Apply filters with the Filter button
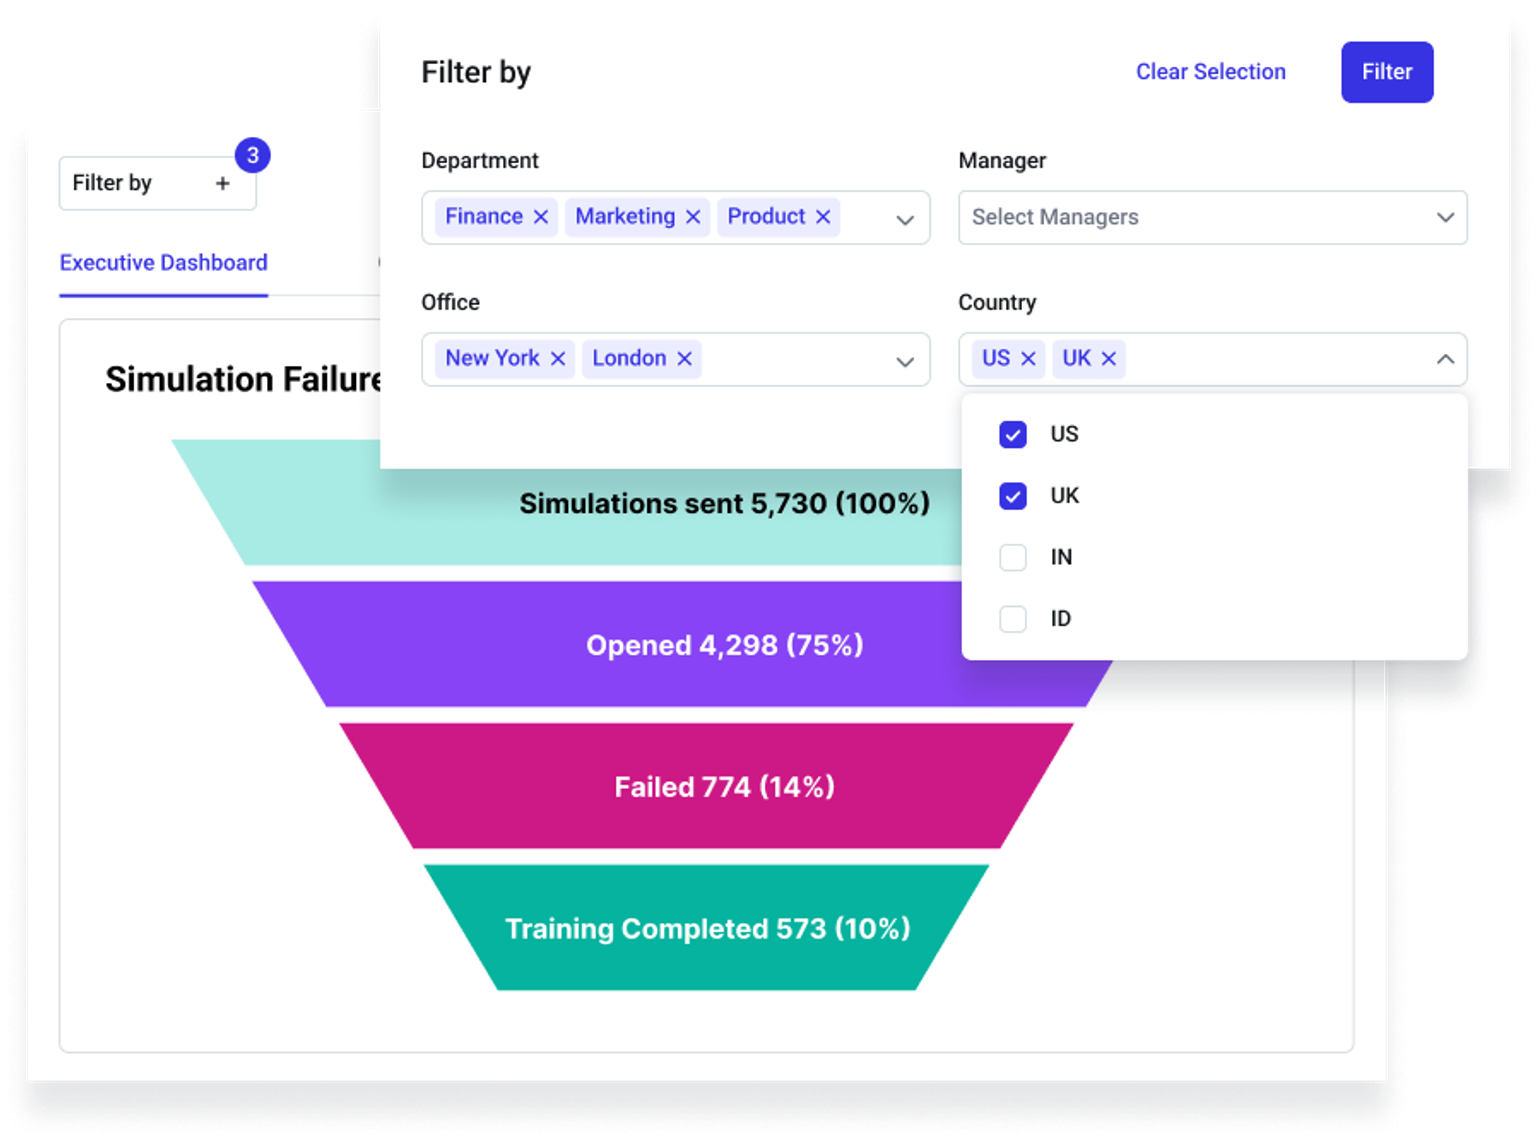Viewport: 1536px width, 1140px height. coord(1386,72)
